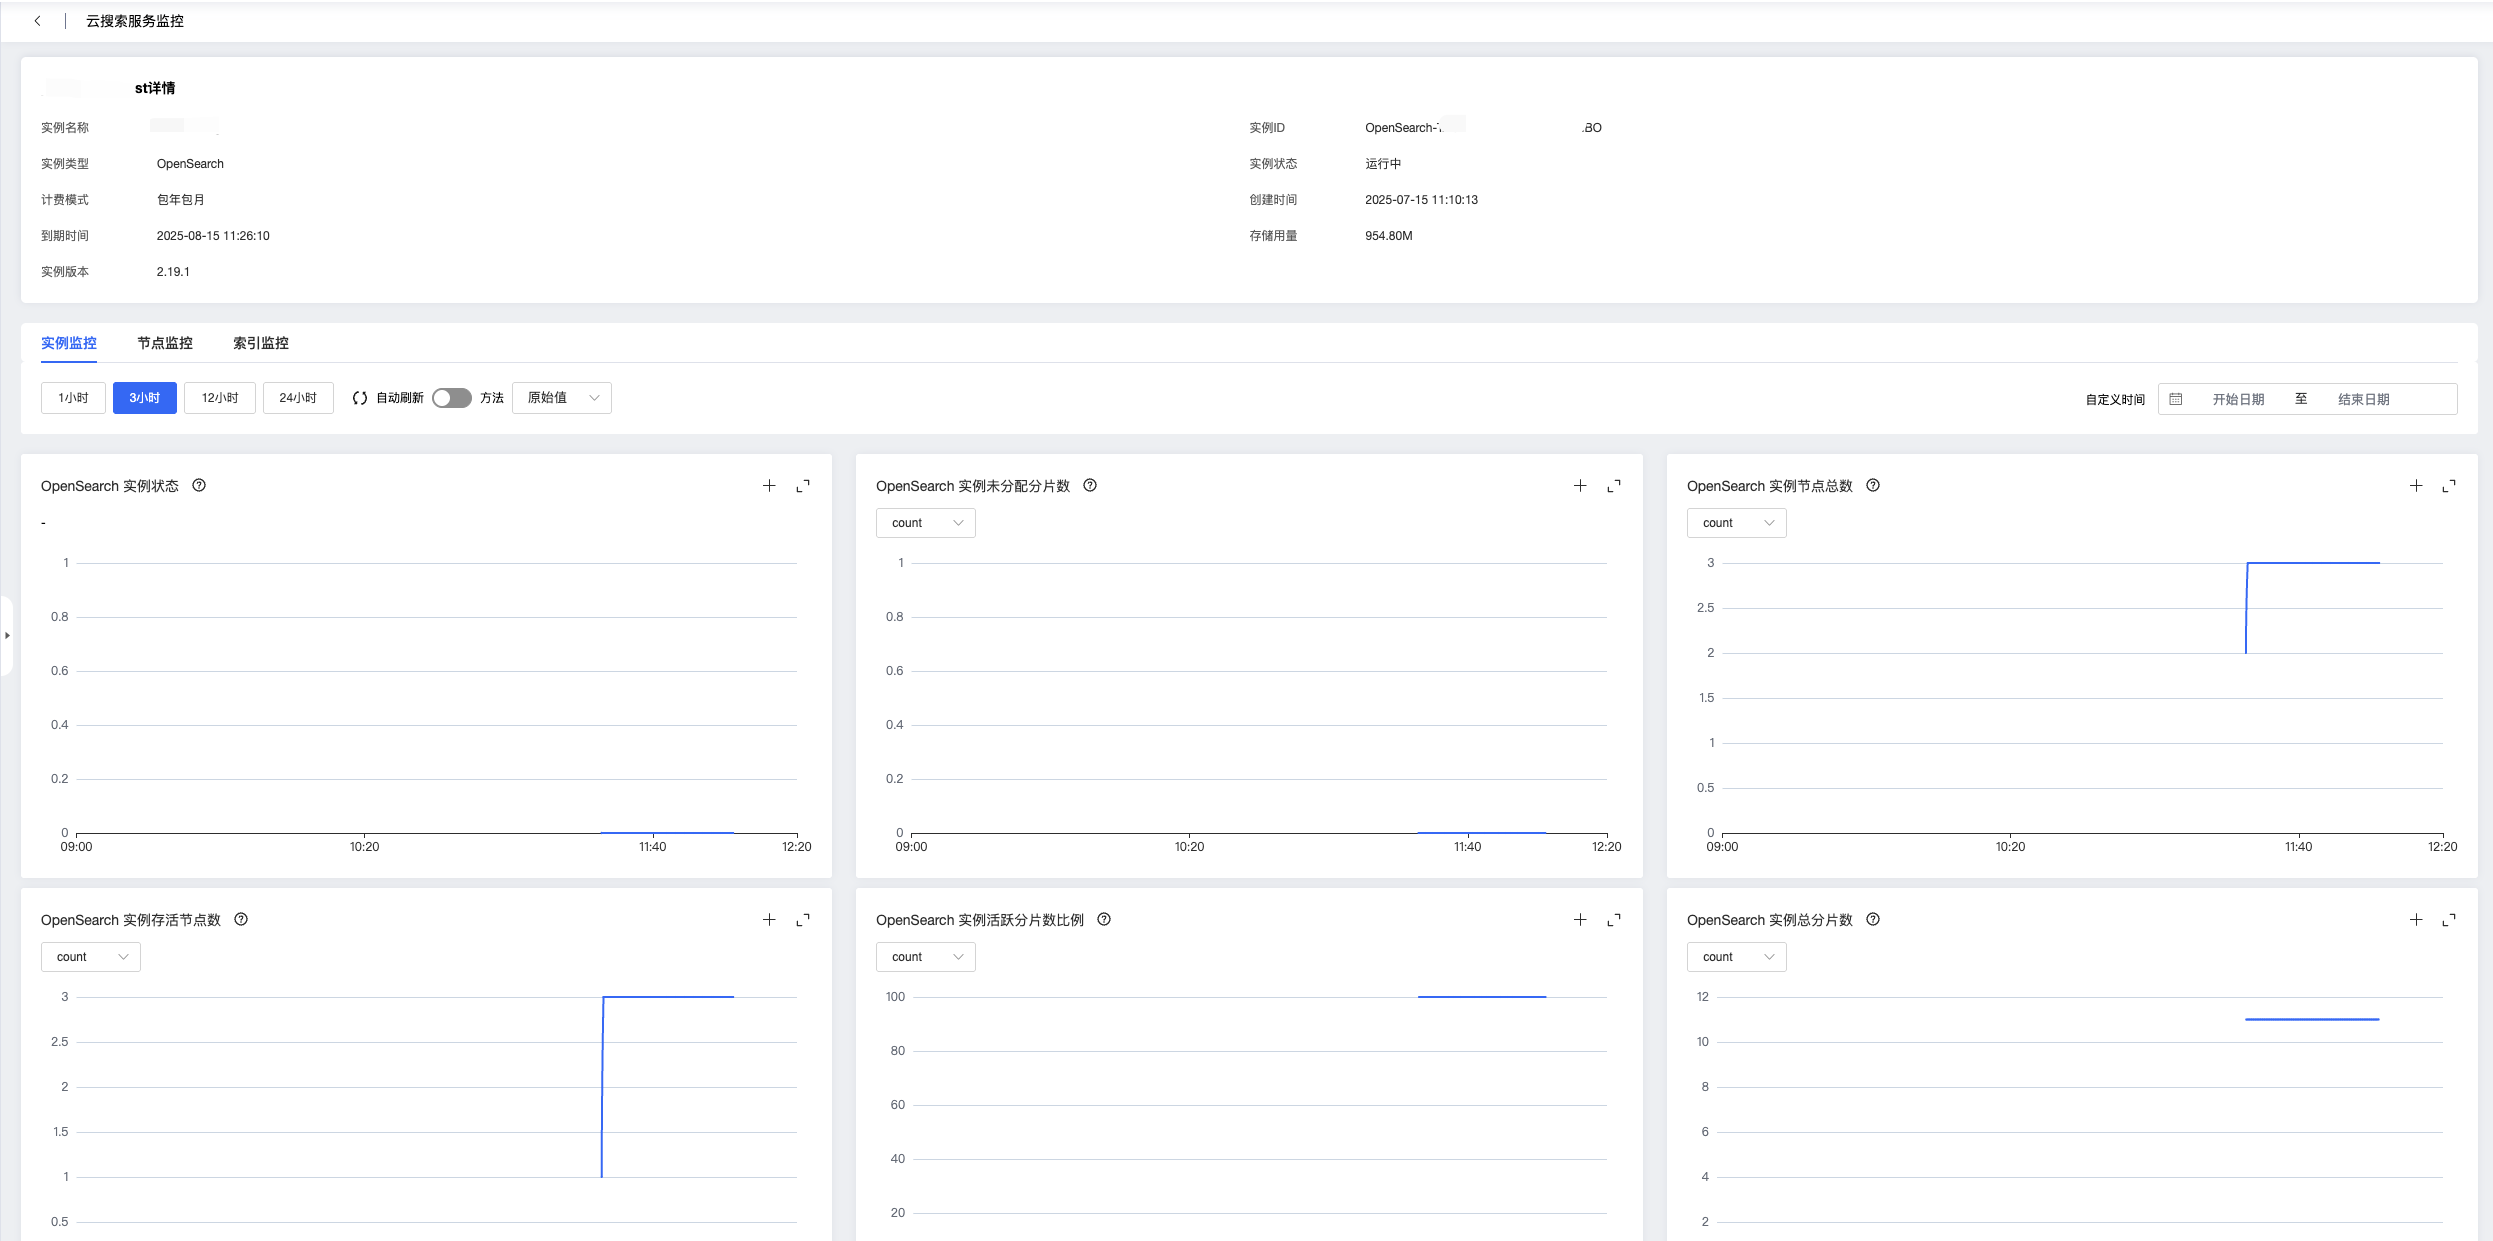Open help tooltip for 实例存活节点数
Viewport: 2493px width, 1241px height.
click(241, 920)
